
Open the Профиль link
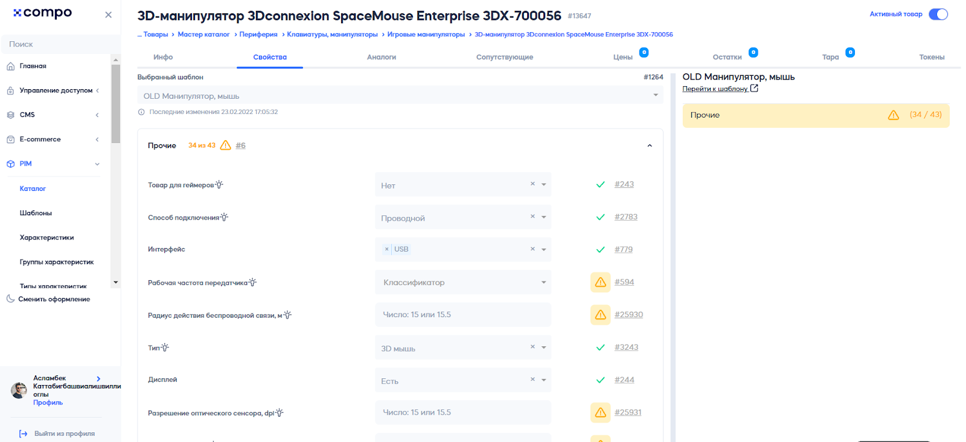tap(48, 403)
